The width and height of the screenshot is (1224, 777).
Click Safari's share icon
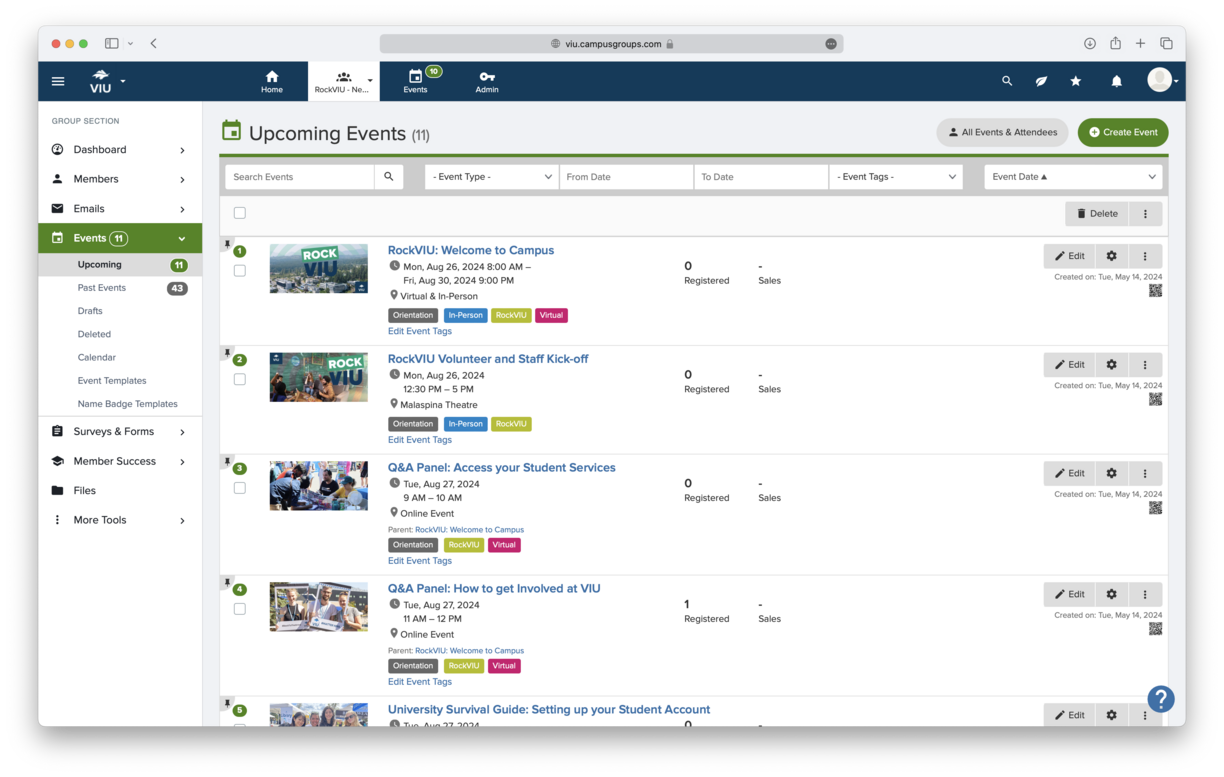[1115, 43]
